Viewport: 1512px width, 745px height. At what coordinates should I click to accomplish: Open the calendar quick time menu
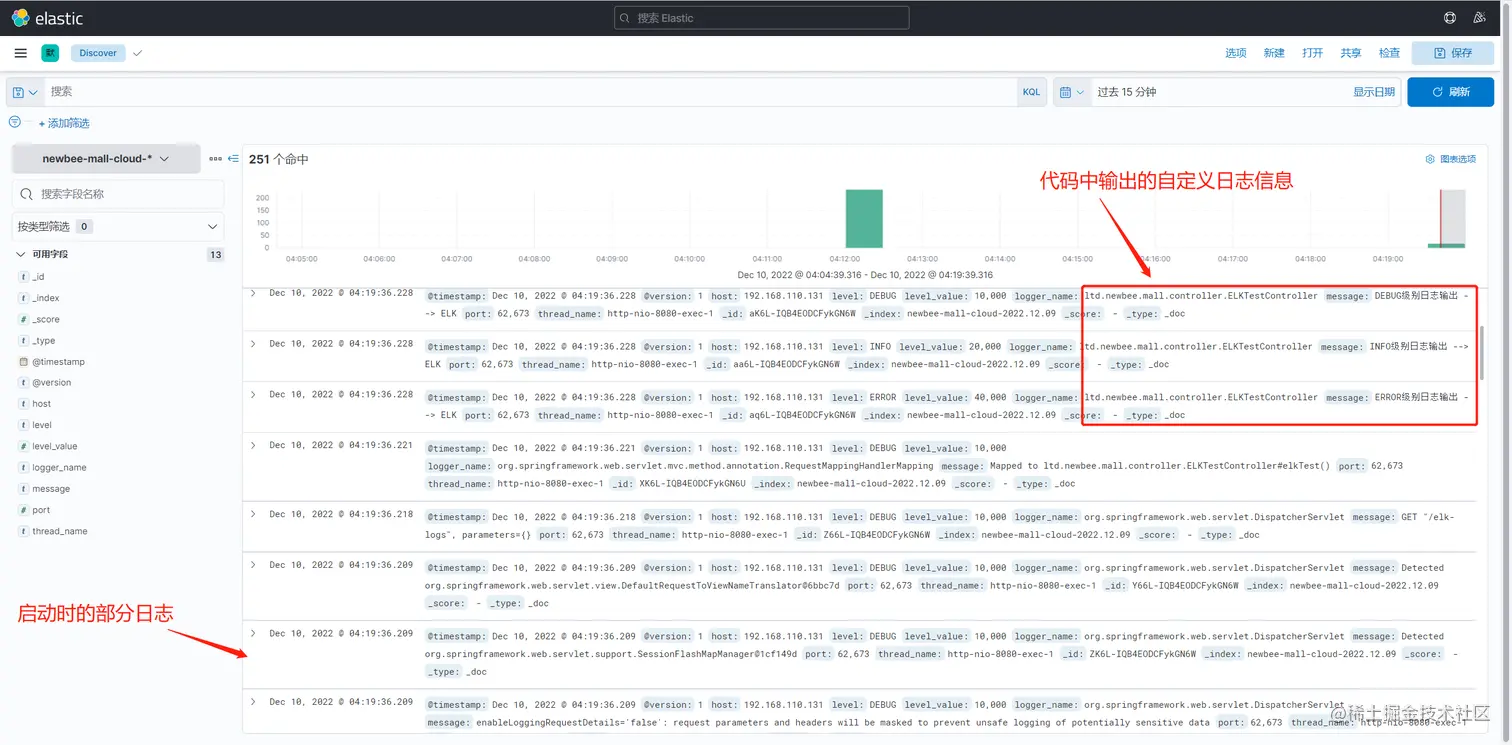[x=1071, y=92]
